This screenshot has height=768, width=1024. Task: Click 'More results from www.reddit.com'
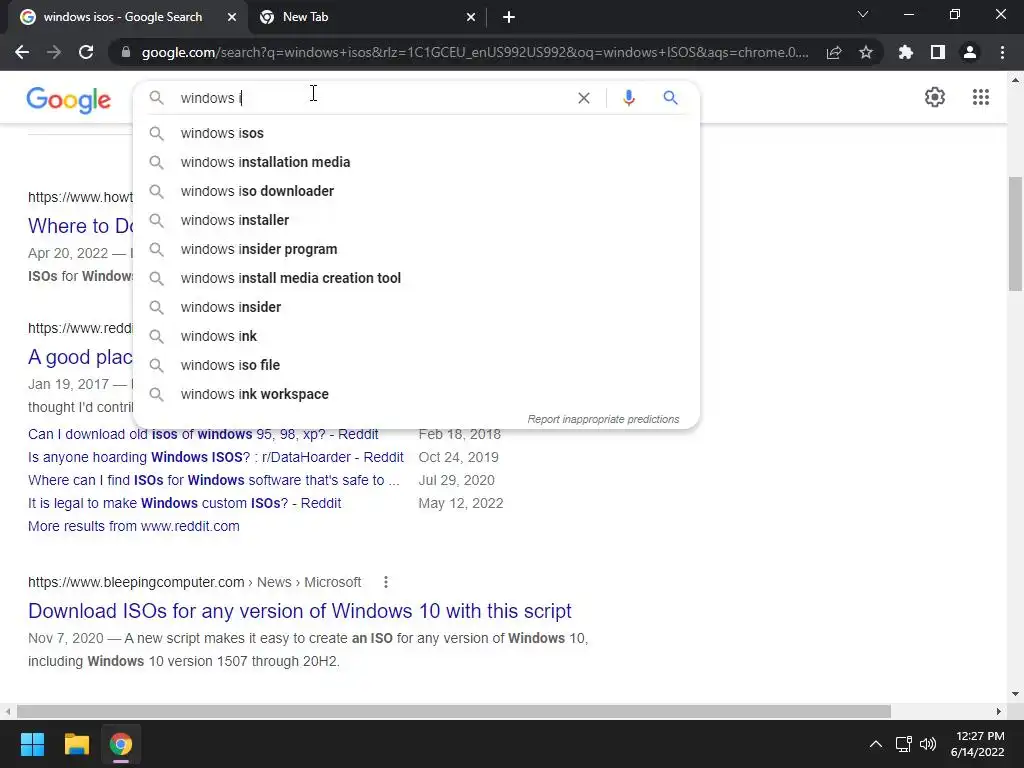click(x=134, y=526)
